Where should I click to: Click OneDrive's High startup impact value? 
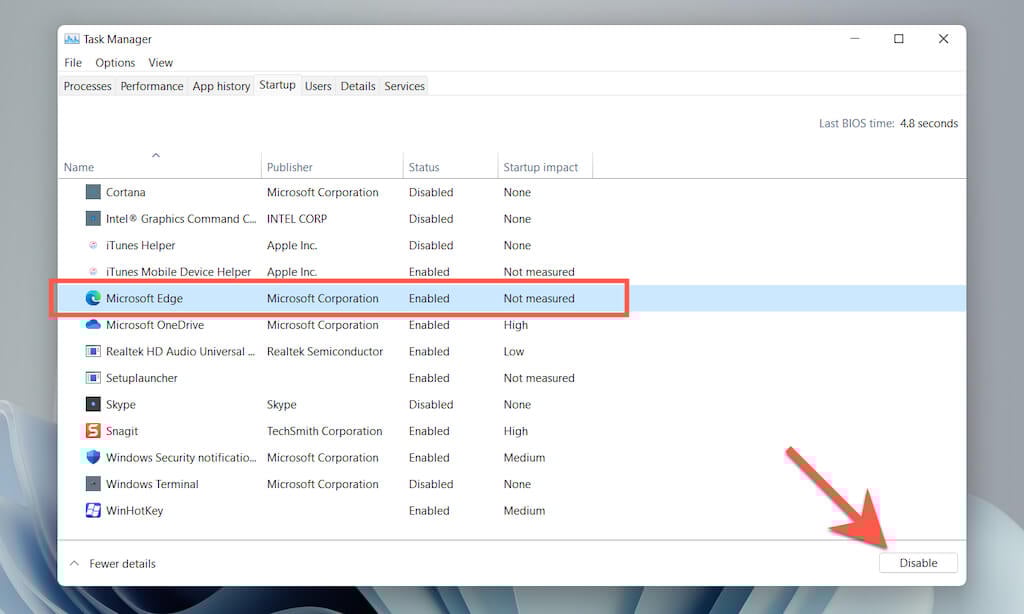[515, 325]
